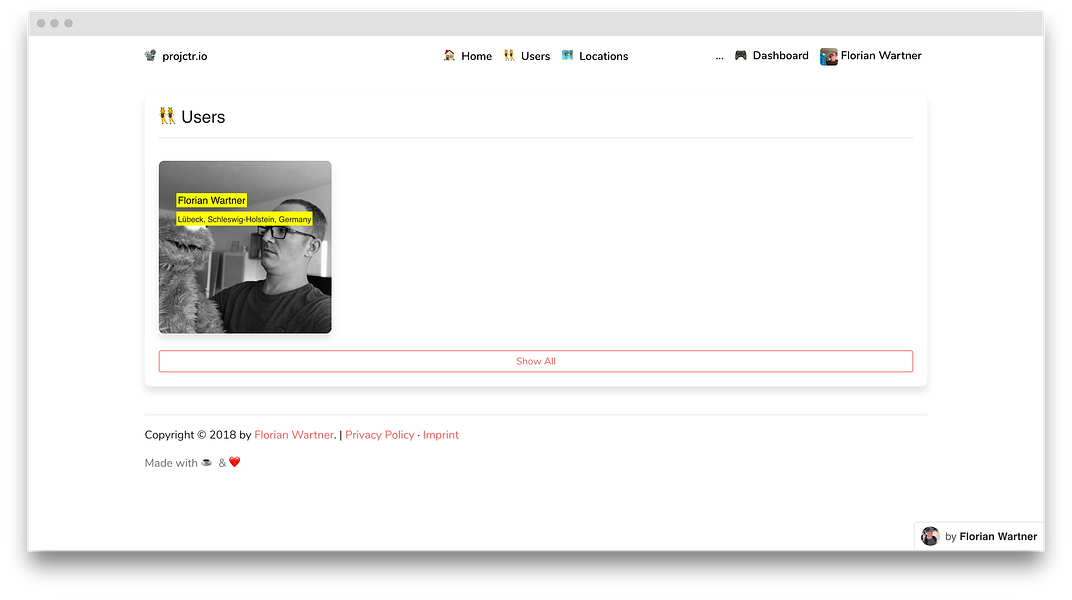This screenshot has width=1072, height=600.
Task: Open the Imprint link
Action: tap(440, 435)
